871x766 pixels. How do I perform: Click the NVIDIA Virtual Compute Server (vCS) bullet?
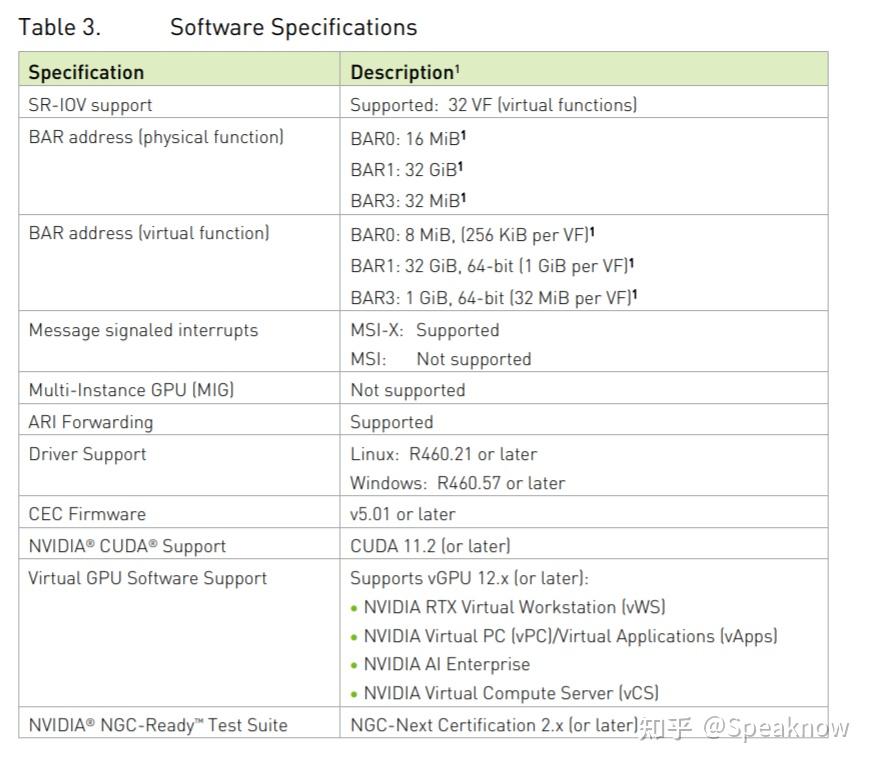[510, 693]
